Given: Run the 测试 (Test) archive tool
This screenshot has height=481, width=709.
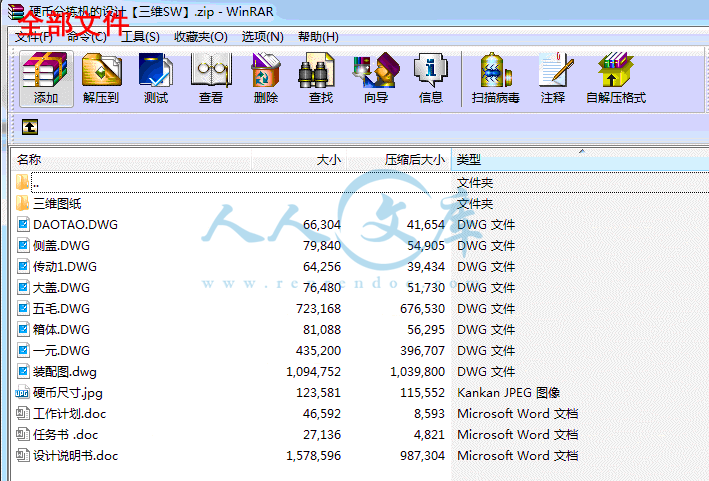Looking at the screenshot, I should tap(156, 78).
